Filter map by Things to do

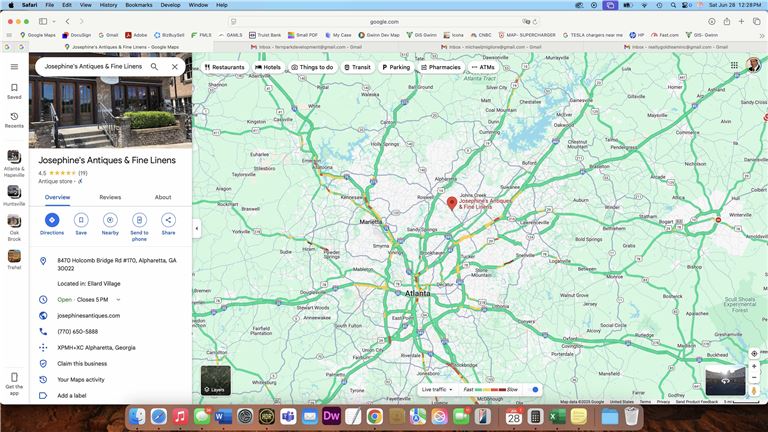[x=312, y=67]
